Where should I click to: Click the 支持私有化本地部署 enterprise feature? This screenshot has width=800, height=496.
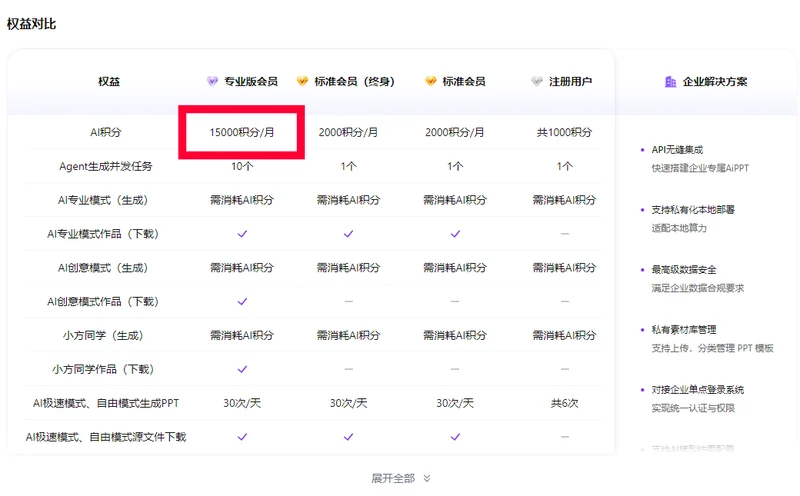tap(693, 210)
